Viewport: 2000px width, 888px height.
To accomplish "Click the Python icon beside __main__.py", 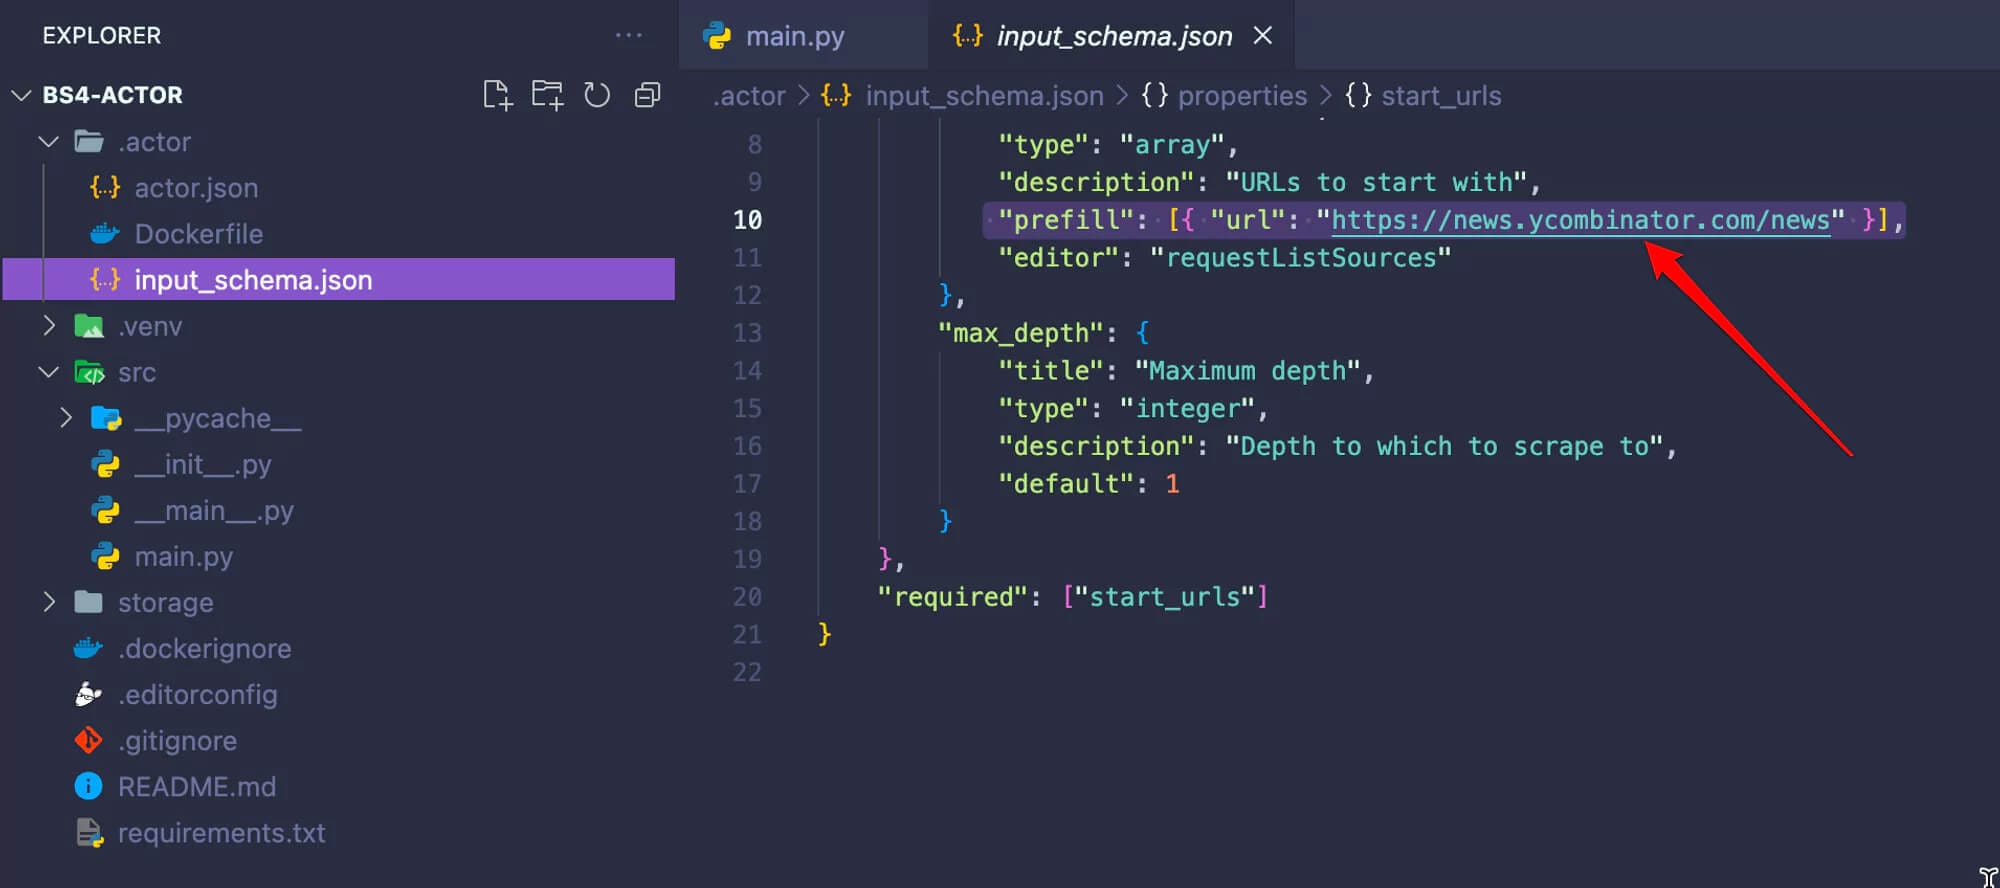I will 105,510.
